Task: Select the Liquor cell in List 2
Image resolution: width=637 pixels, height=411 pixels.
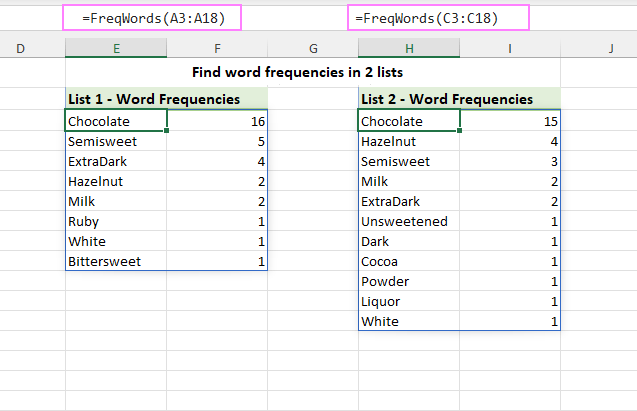Action: coord(409,301)
